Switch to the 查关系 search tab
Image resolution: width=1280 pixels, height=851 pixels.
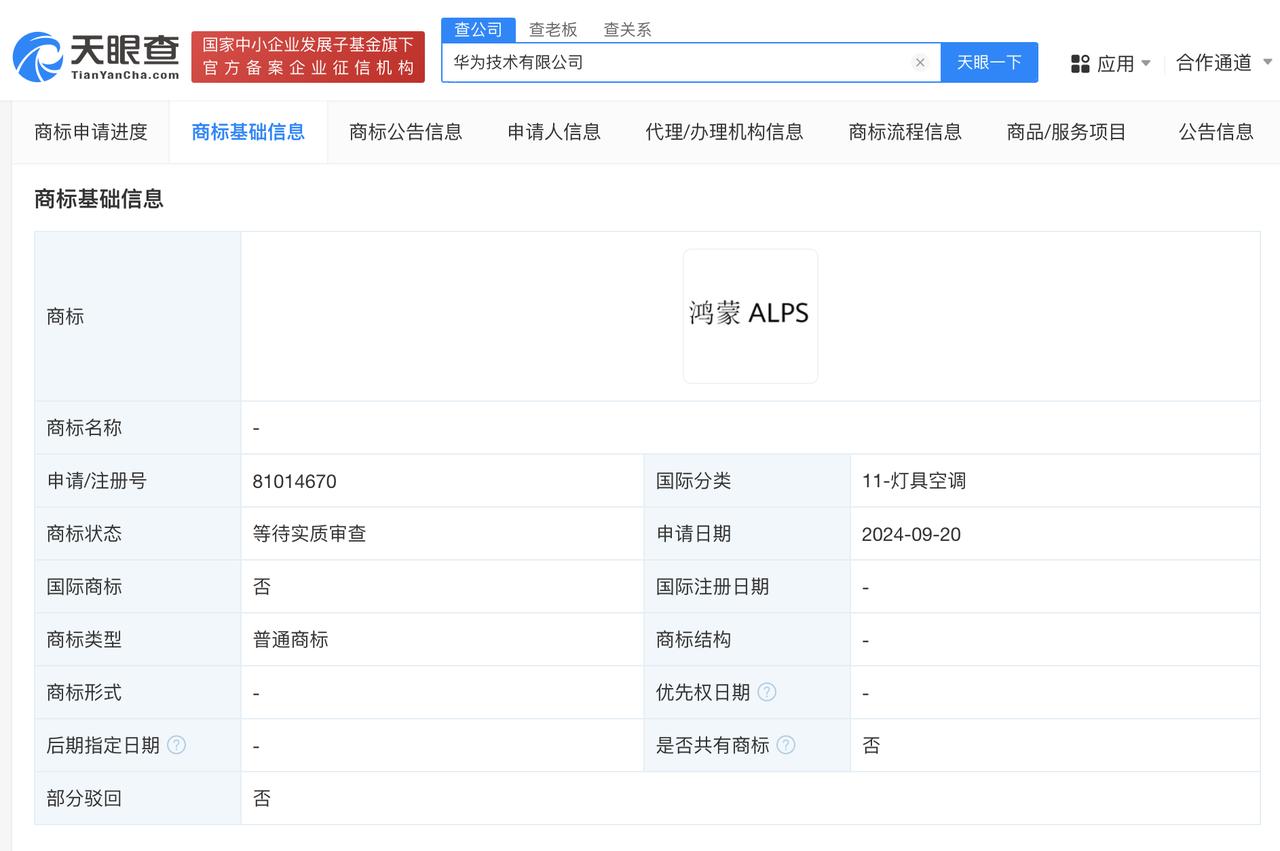coord(627,30)
